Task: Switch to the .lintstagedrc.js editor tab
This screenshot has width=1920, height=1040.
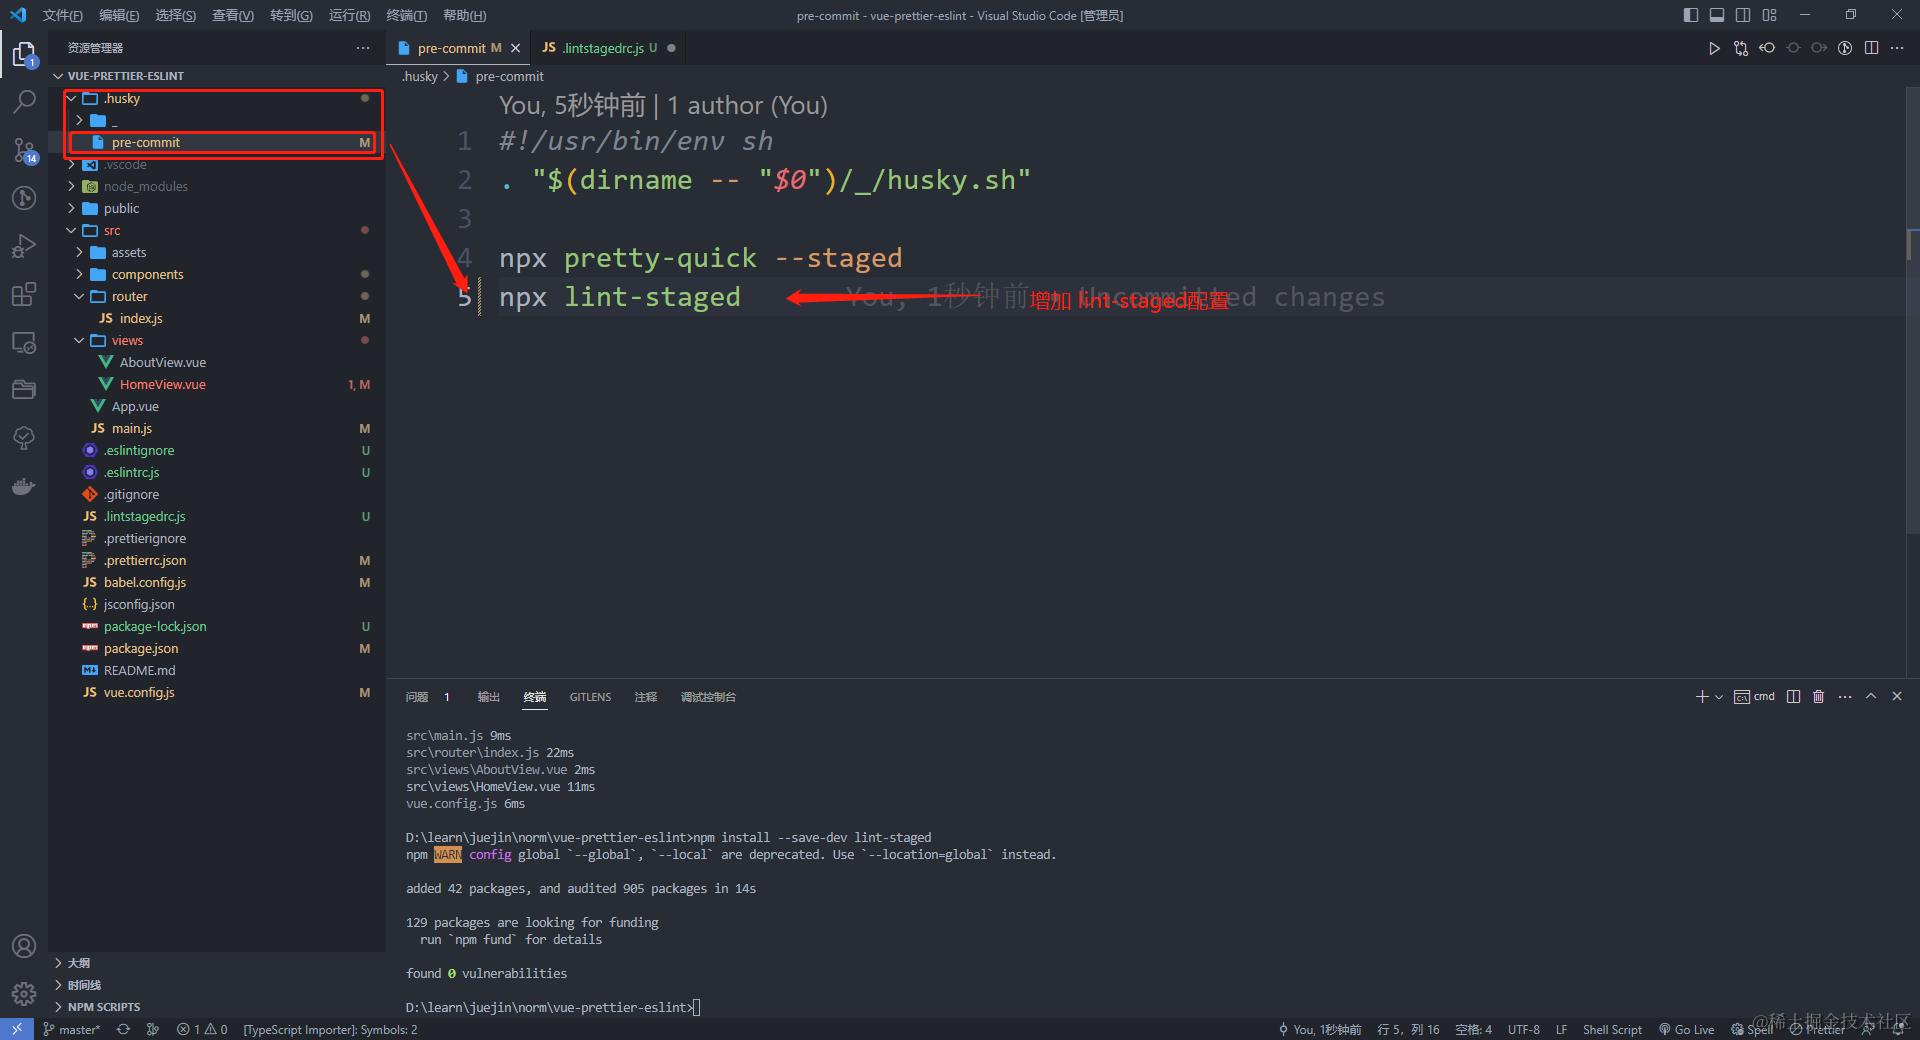Action: [x=609, y=48]
